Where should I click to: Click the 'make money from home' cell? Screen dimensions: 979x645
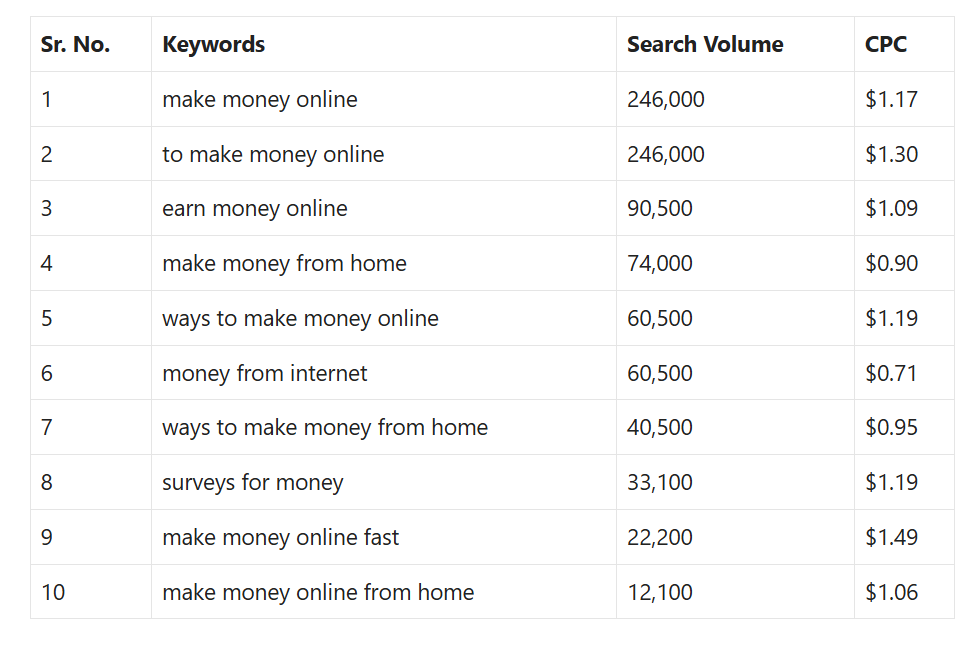tap(284, 264)
